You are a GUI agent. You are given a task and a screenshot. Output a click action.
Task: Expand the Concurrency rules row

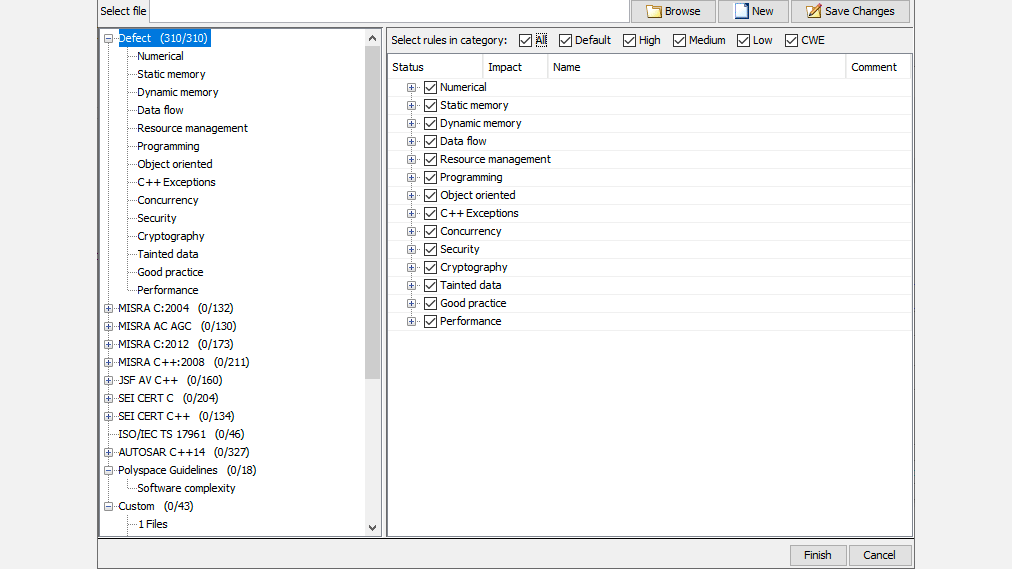pos(411,231)
